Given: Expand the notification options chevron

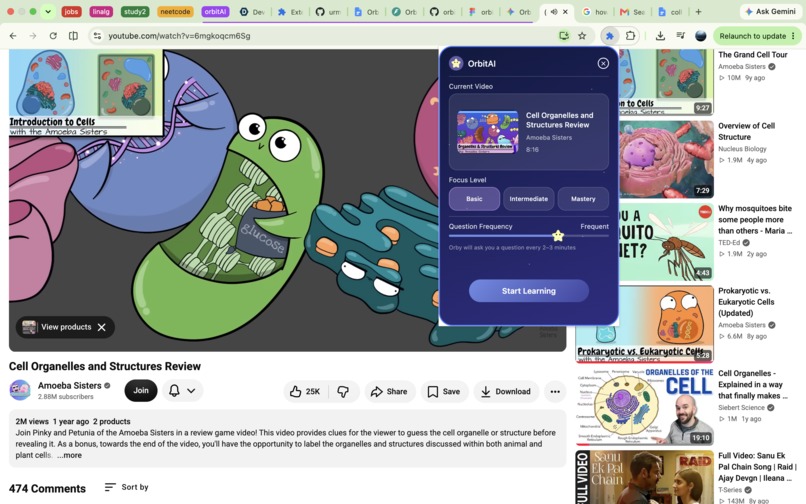Looking at the screenshot, I should [191, 391].
